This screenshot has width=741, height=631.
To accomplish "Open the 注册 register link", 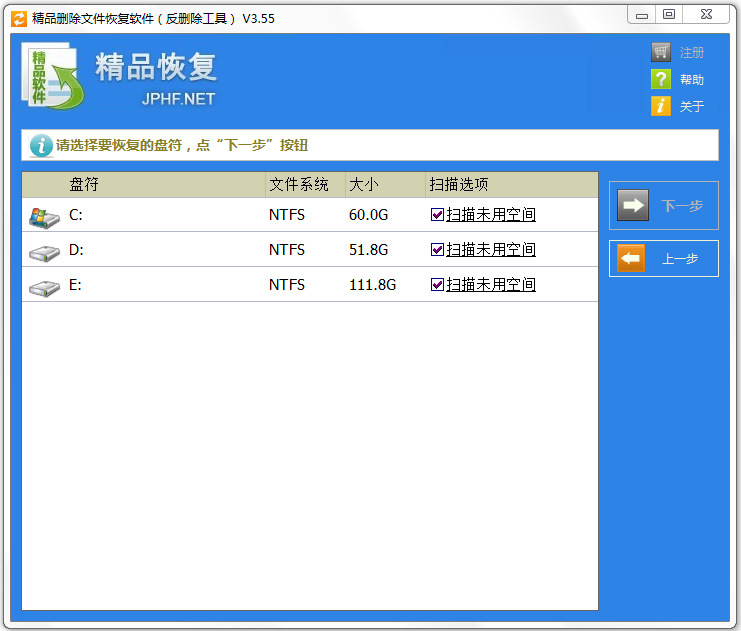I will [x=692, y=53].
